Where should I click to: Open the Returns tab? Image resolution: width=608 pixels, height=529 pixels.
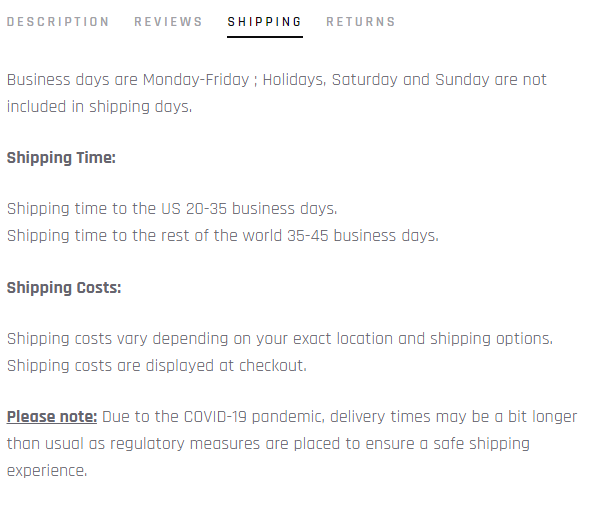pyautogui.click(x=361, y=22)
